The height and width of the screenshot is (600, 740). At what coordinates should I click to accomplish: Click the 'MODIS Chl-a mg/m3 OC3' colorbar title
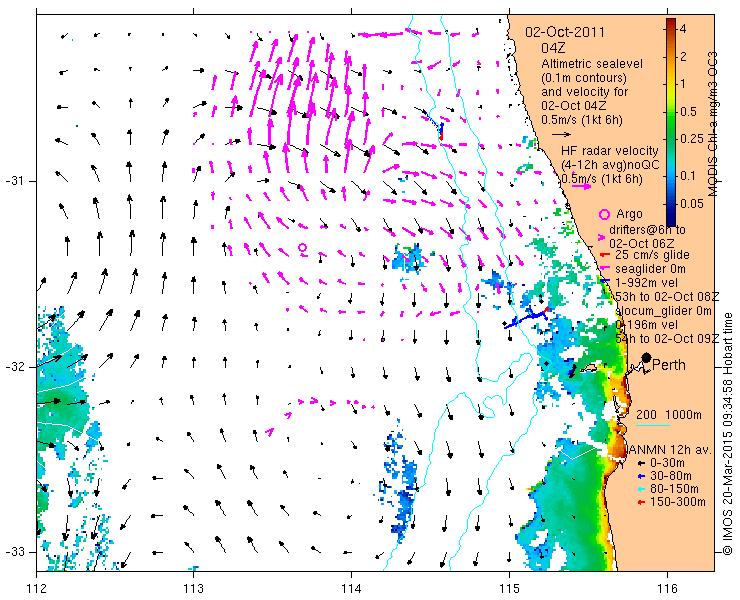click(712, 124)
